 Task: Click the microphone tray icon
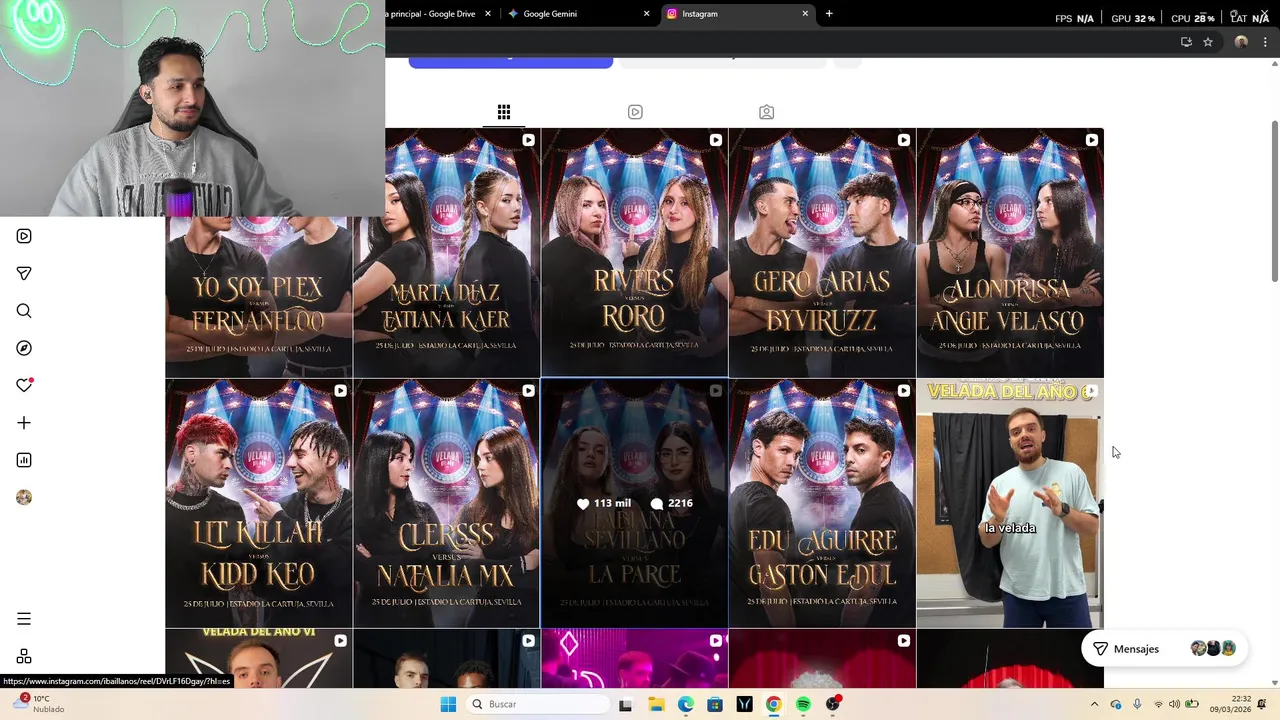click(x=1137, y=705)
